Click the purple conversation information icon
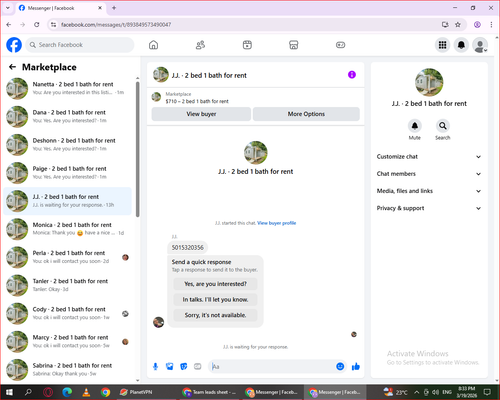Screen dimensions: 500x400 (352, 75)
